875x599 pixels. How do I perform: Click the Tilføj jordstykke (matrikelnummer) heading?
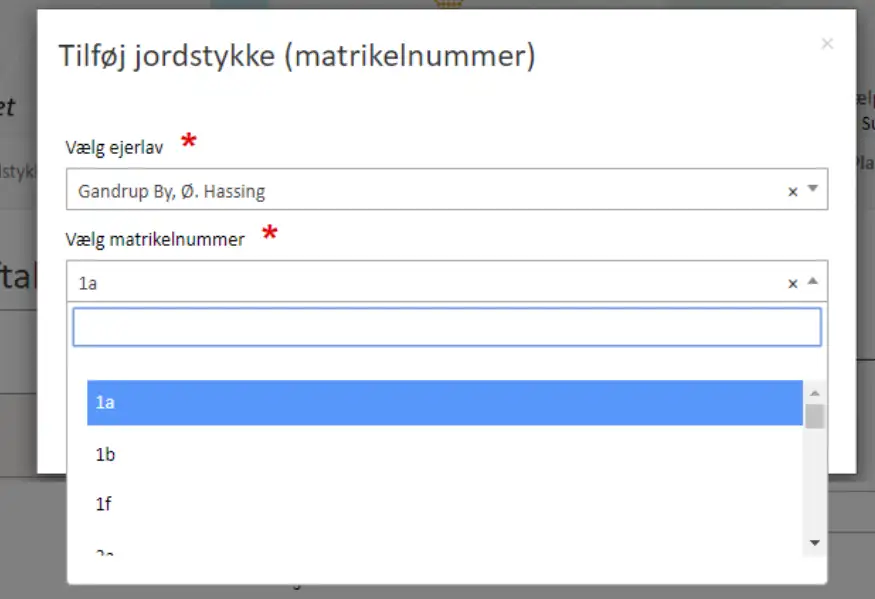(297, 56)
